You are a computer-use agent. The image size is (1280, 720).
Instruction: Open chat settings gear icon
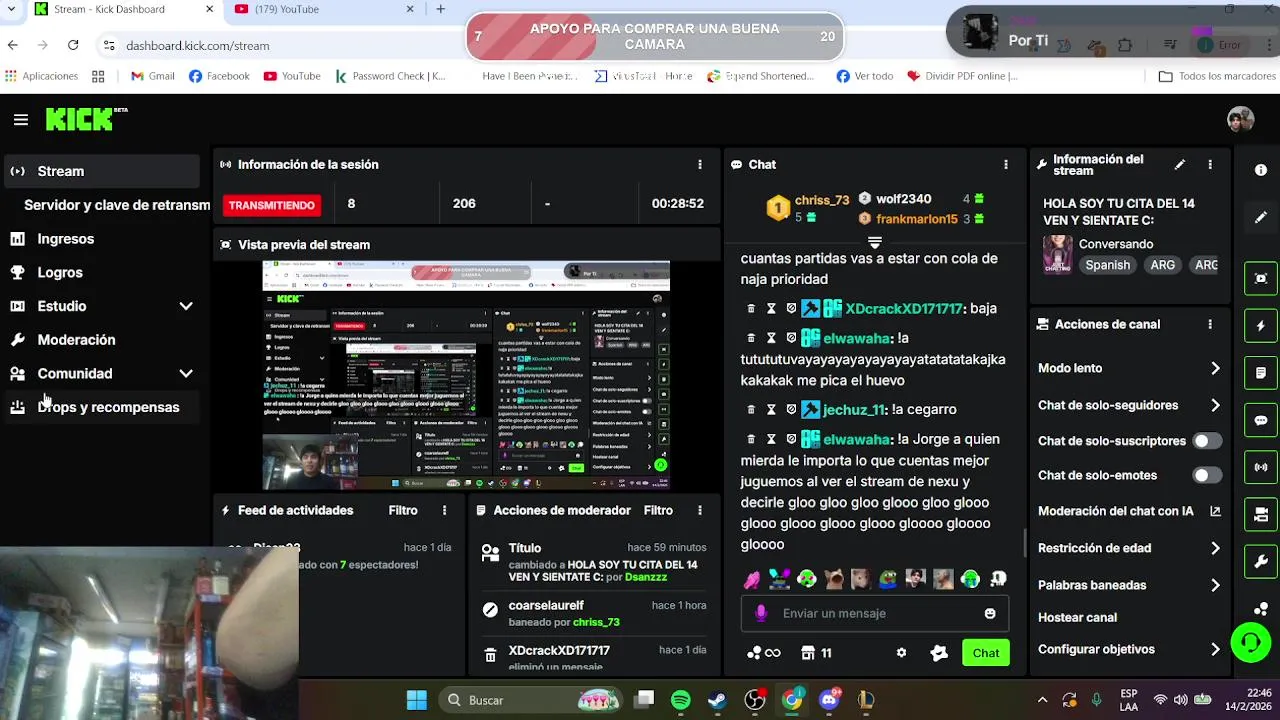click(x=901, y=653)
